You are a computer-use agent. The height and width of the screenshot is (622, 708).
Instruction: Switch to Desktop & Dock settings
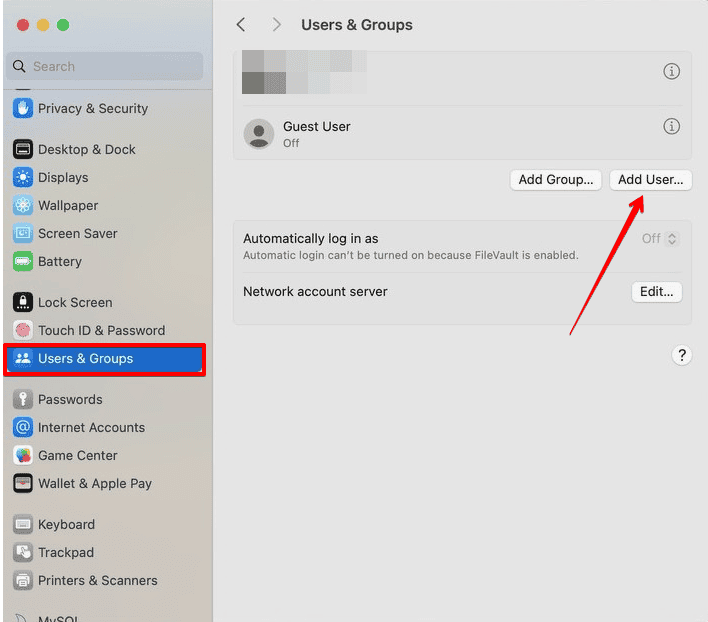(x=87, y=149)
